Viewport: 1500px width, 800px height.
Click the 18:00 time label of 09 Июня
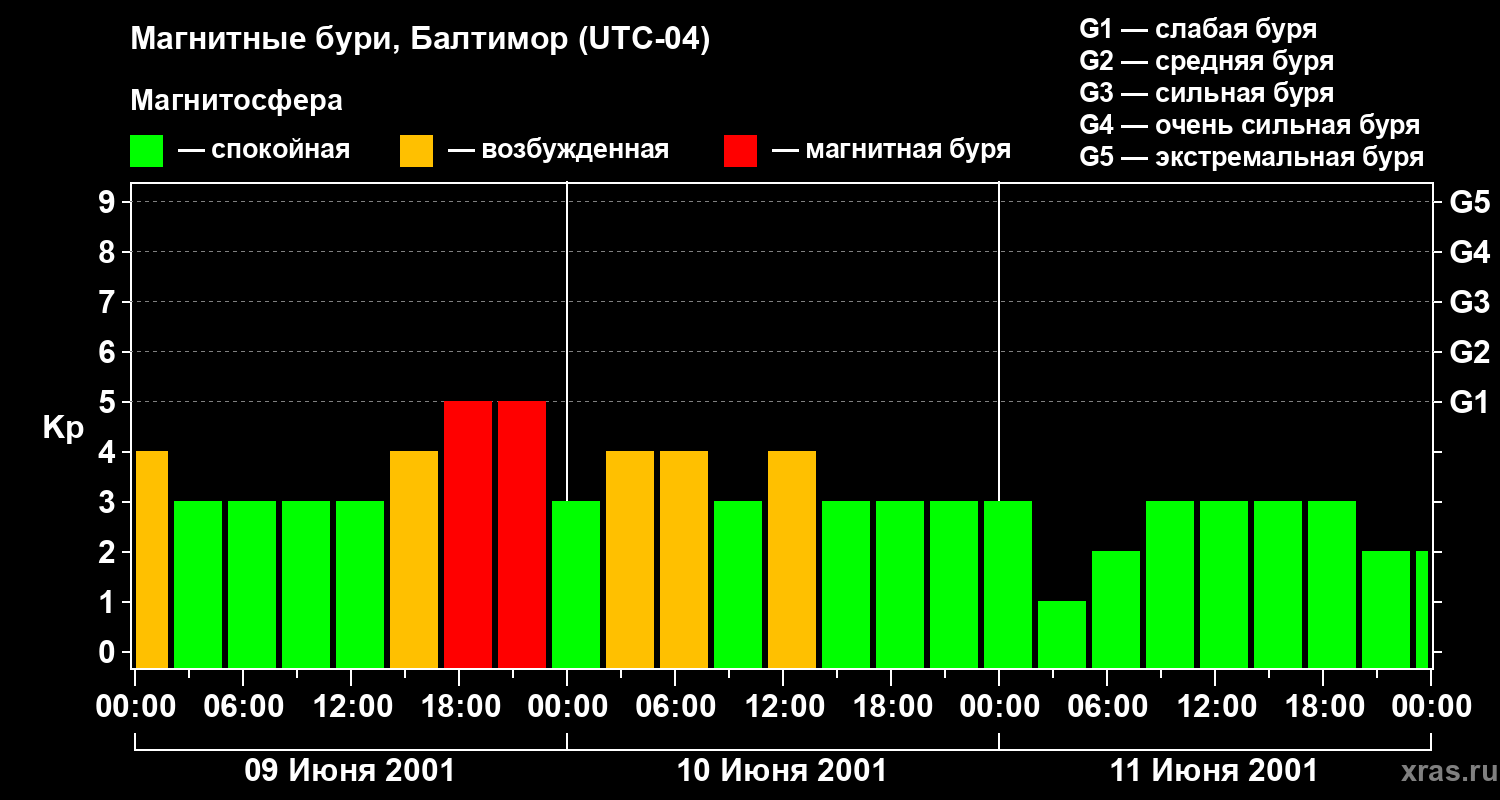click(460, 706)
